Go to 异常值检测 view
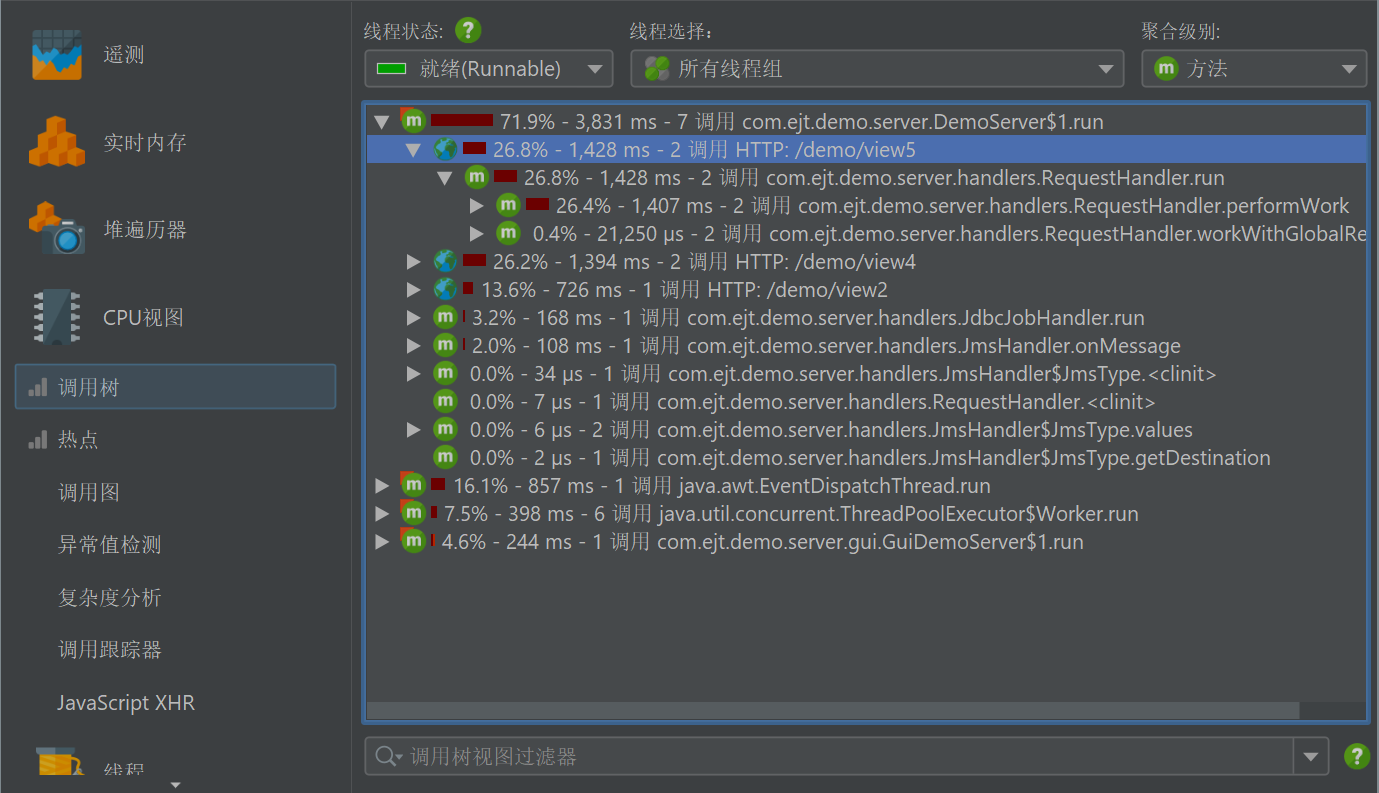The height and width of the screenshot is (793, 1379). point(109,545)
